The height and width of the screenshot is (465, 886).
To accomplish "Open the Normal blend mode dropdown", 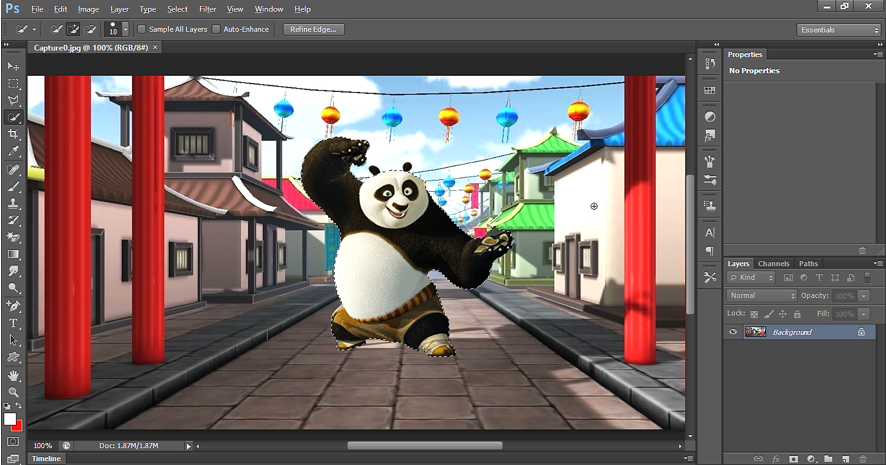I will 761,295.
